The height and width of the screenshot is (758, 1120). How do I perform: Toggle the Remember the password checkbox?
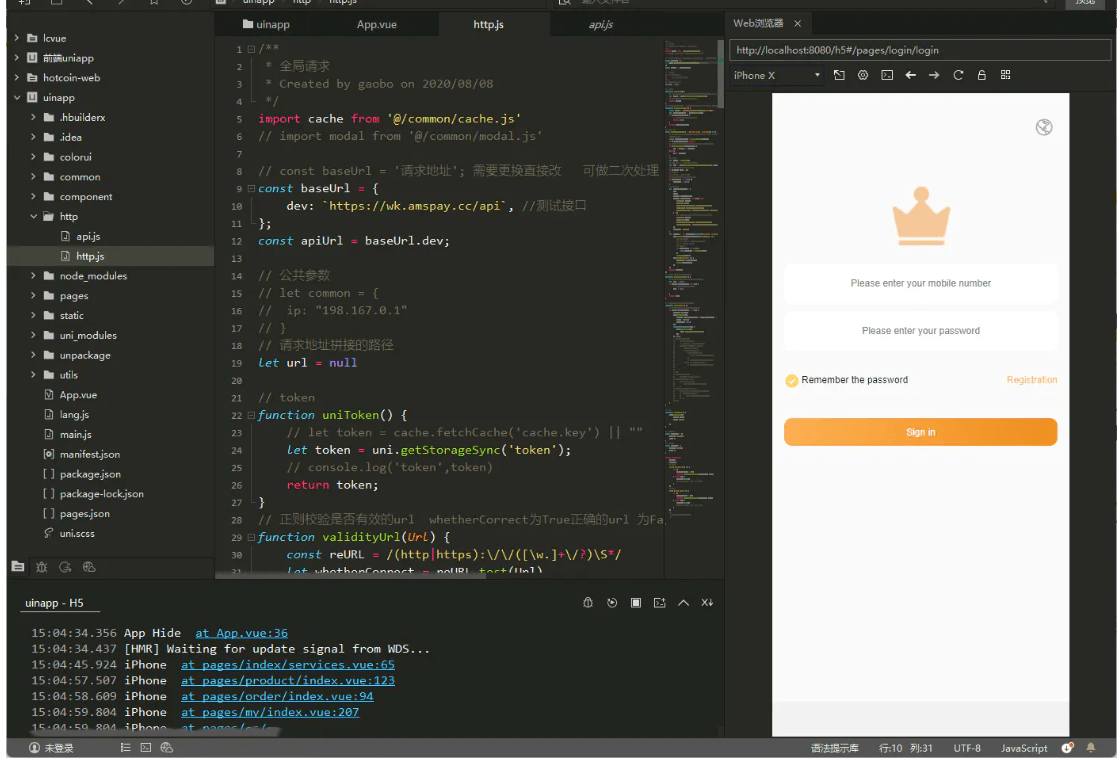(792, 380)
